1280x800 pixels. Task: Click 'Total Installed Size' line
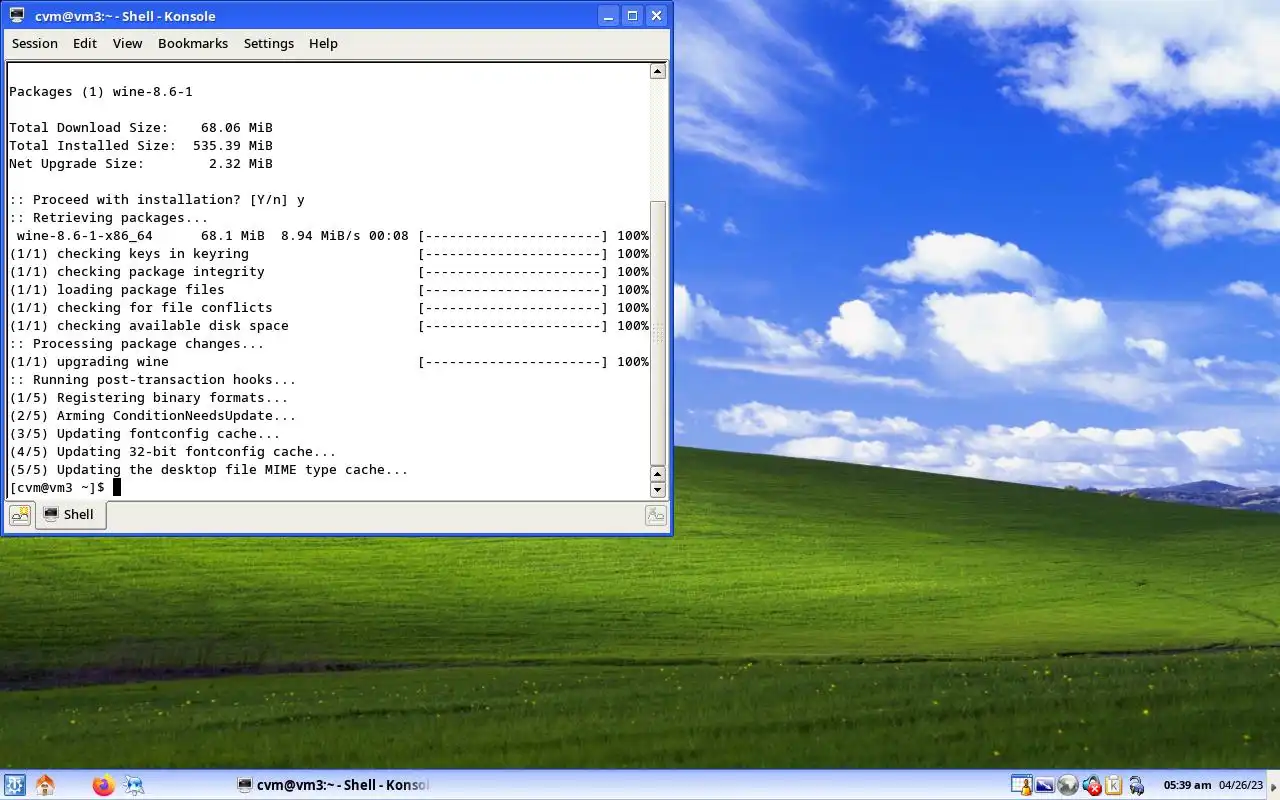coord(141,145)
